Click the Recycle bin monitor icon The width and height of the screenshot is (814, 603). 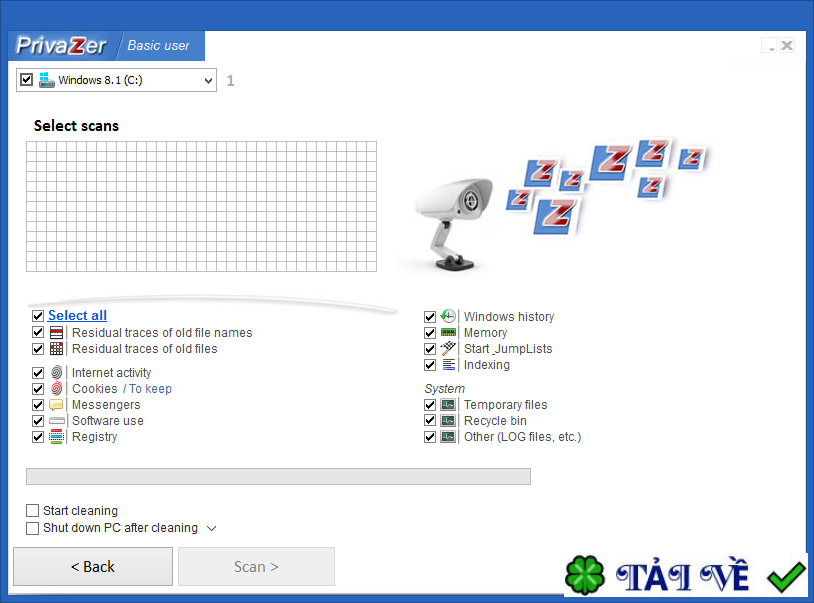point(448,421)
